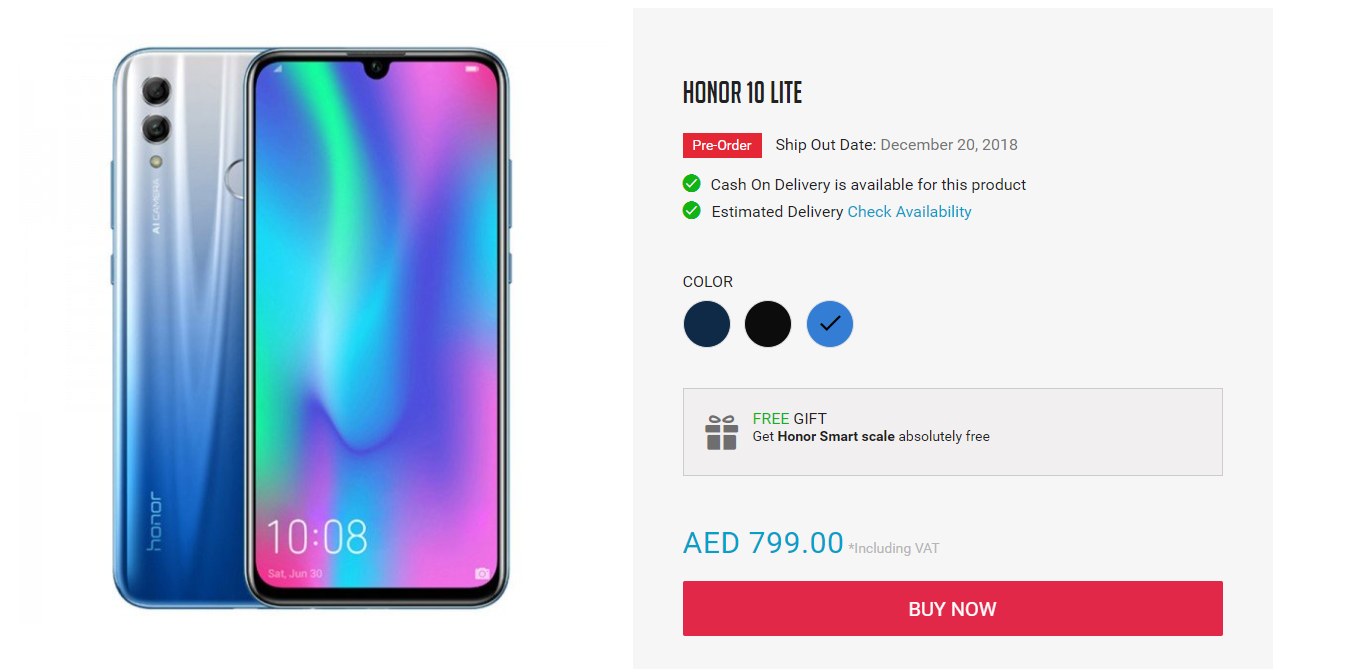Click the checkmark inside the blue swatch
1357x669 pixels.
click(830, 324)
